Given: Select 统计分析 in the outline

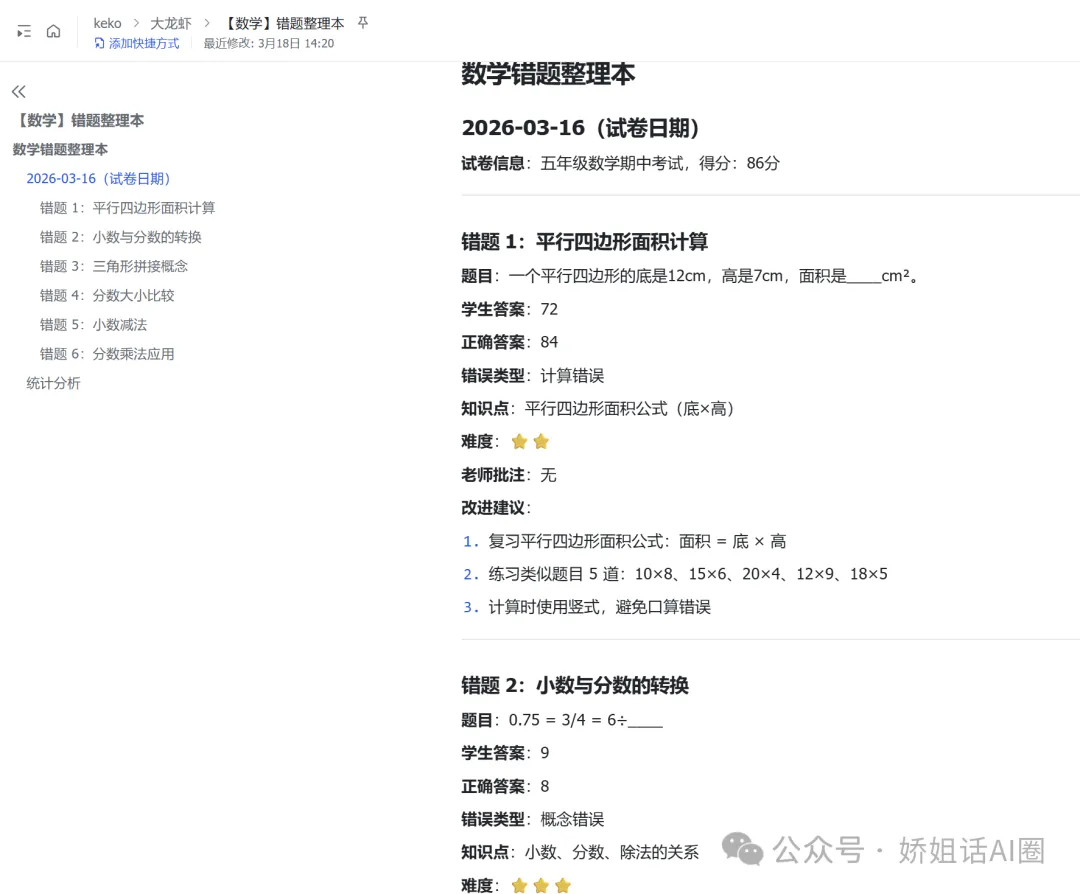Looking at the screenshot, I should click(53, 383).
